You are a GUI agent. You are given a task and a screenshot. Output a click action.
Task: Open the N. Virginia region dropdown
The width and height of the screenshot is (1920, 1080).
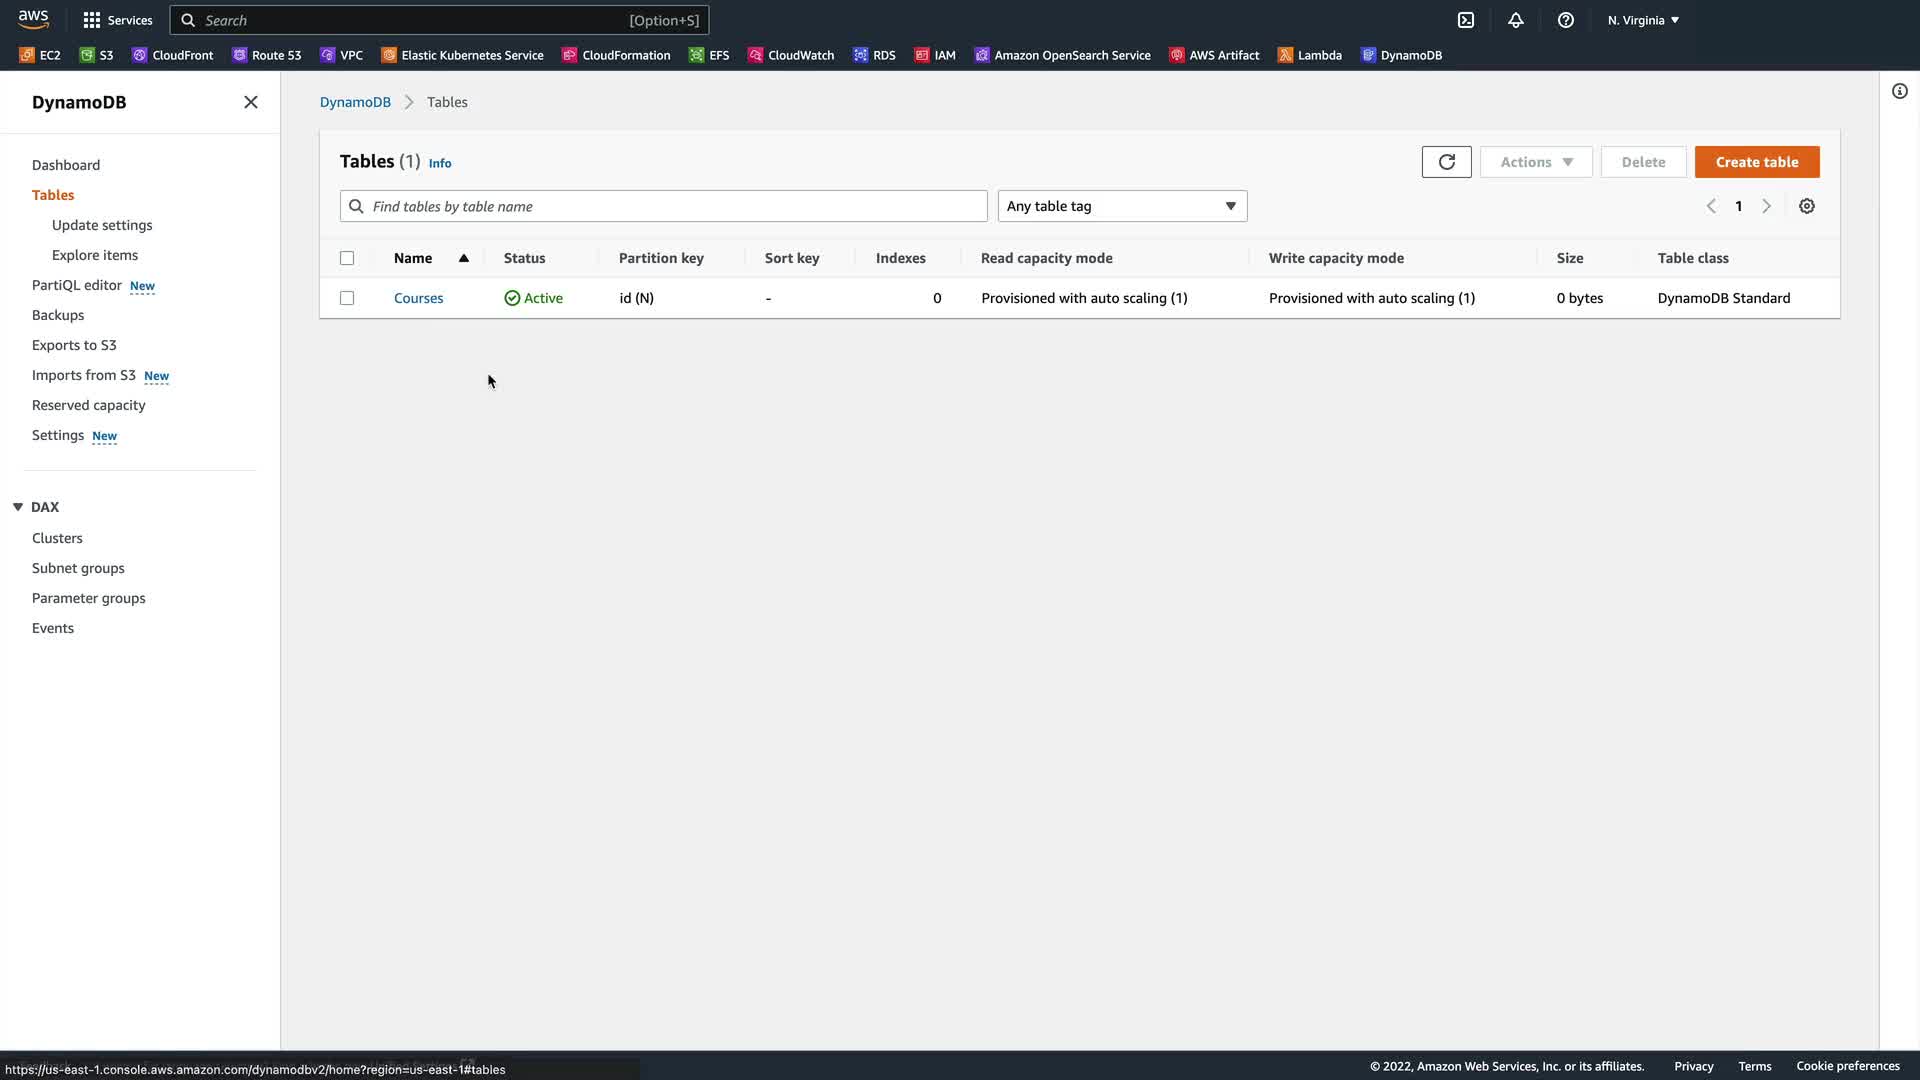(1643, 20)
